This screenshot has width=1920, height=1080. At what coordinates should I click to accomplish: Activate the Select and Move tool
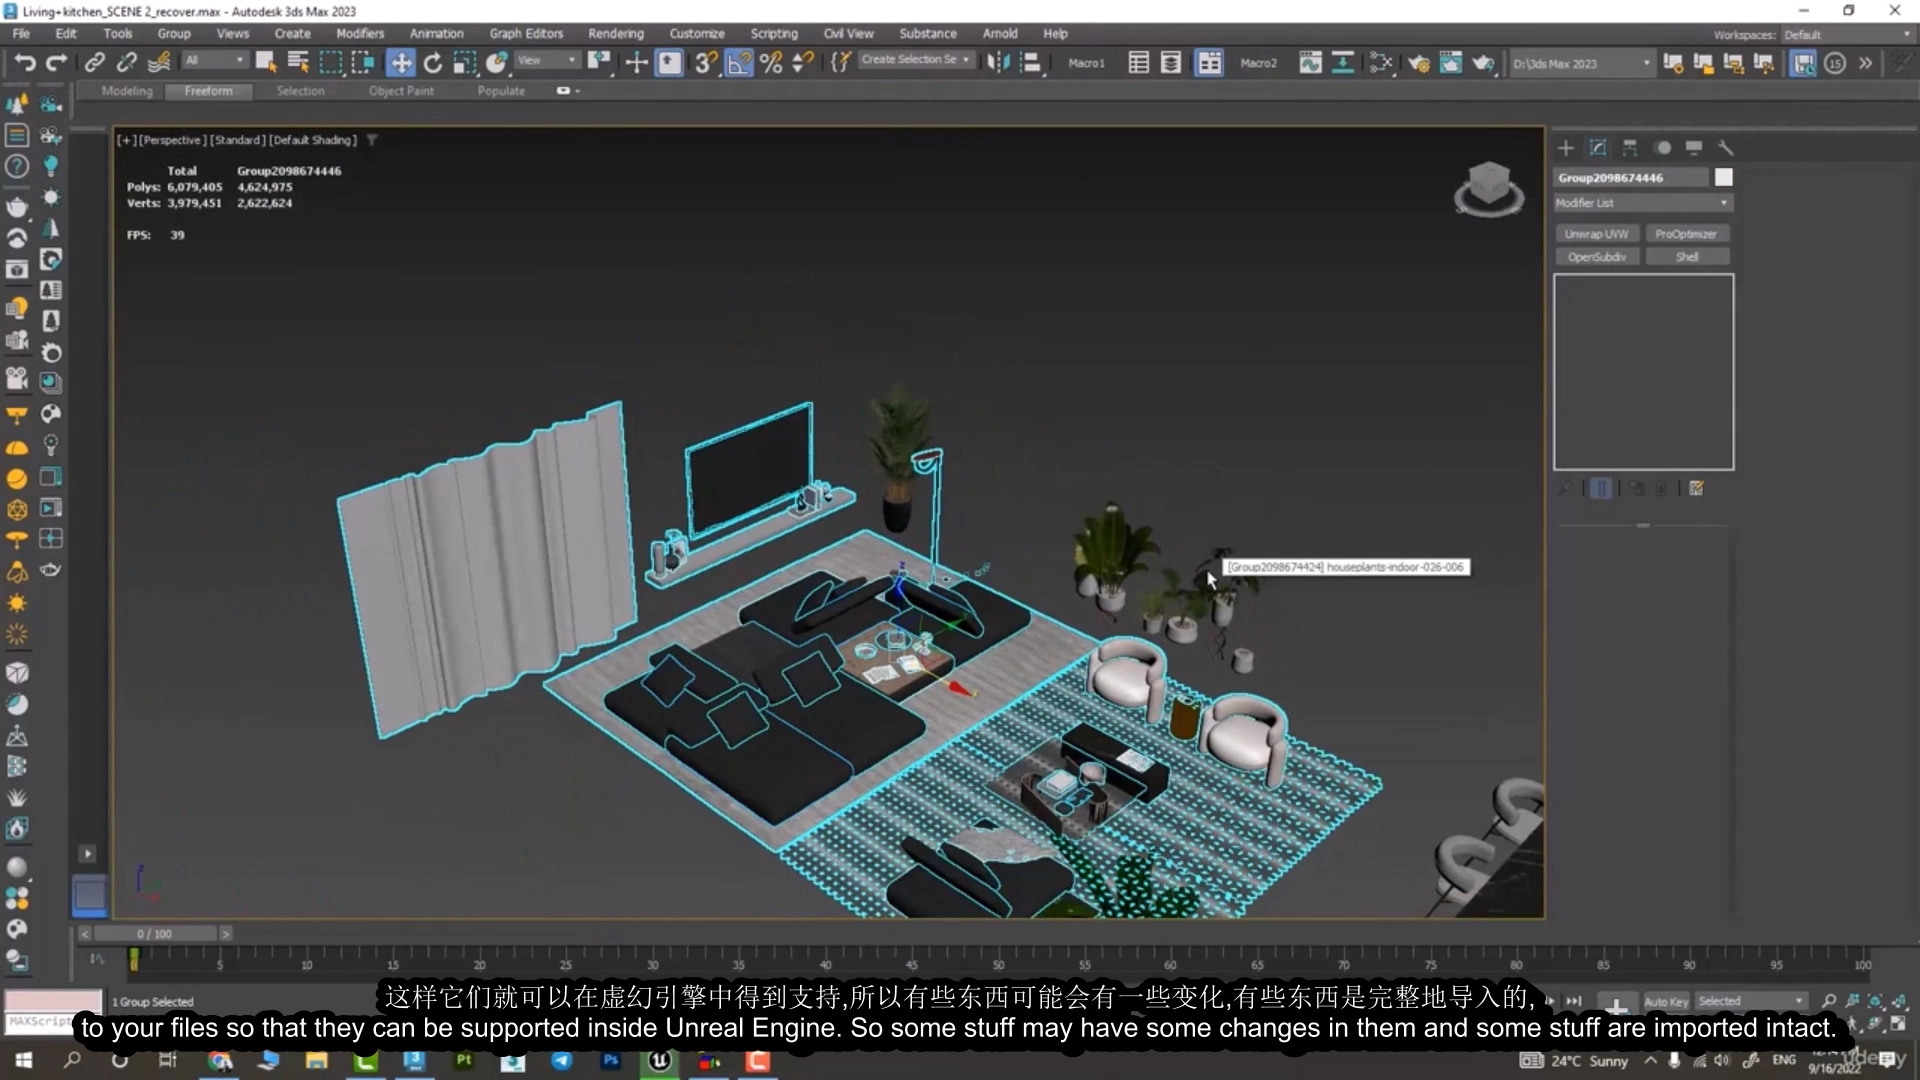pos(400,63)
